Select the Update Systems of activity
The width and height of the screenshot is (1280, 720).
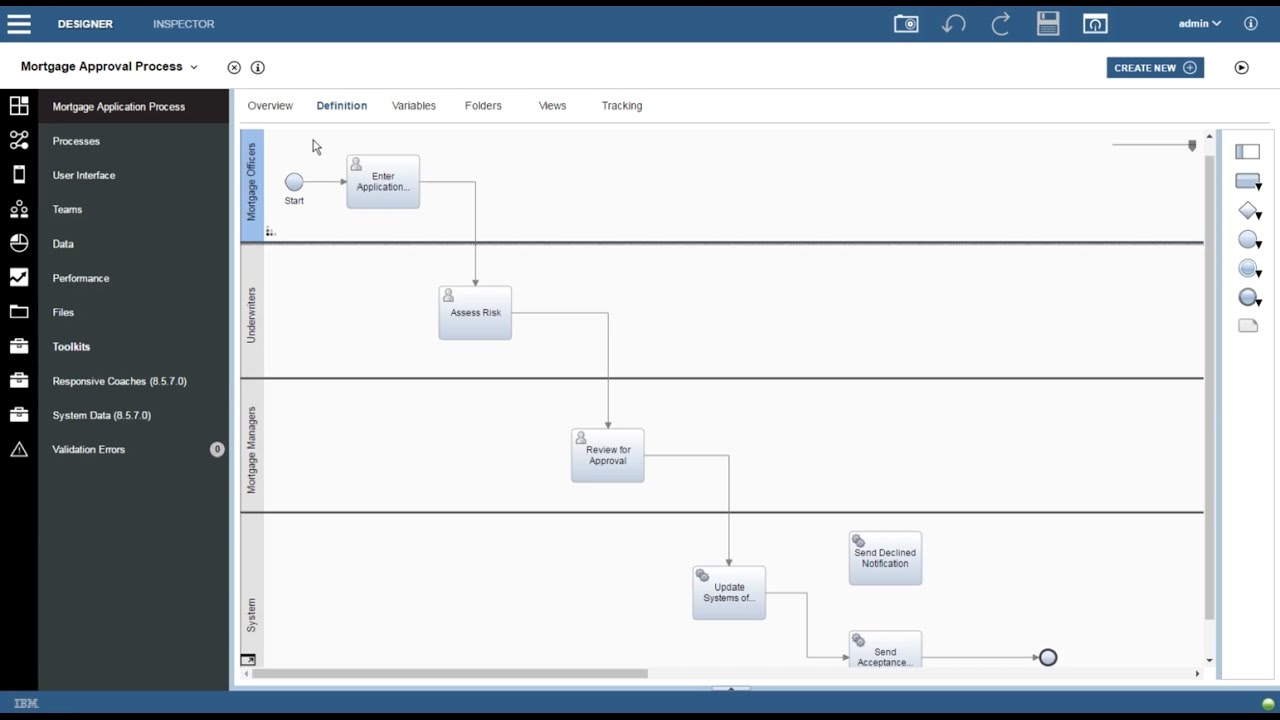(x=729, y=593)
